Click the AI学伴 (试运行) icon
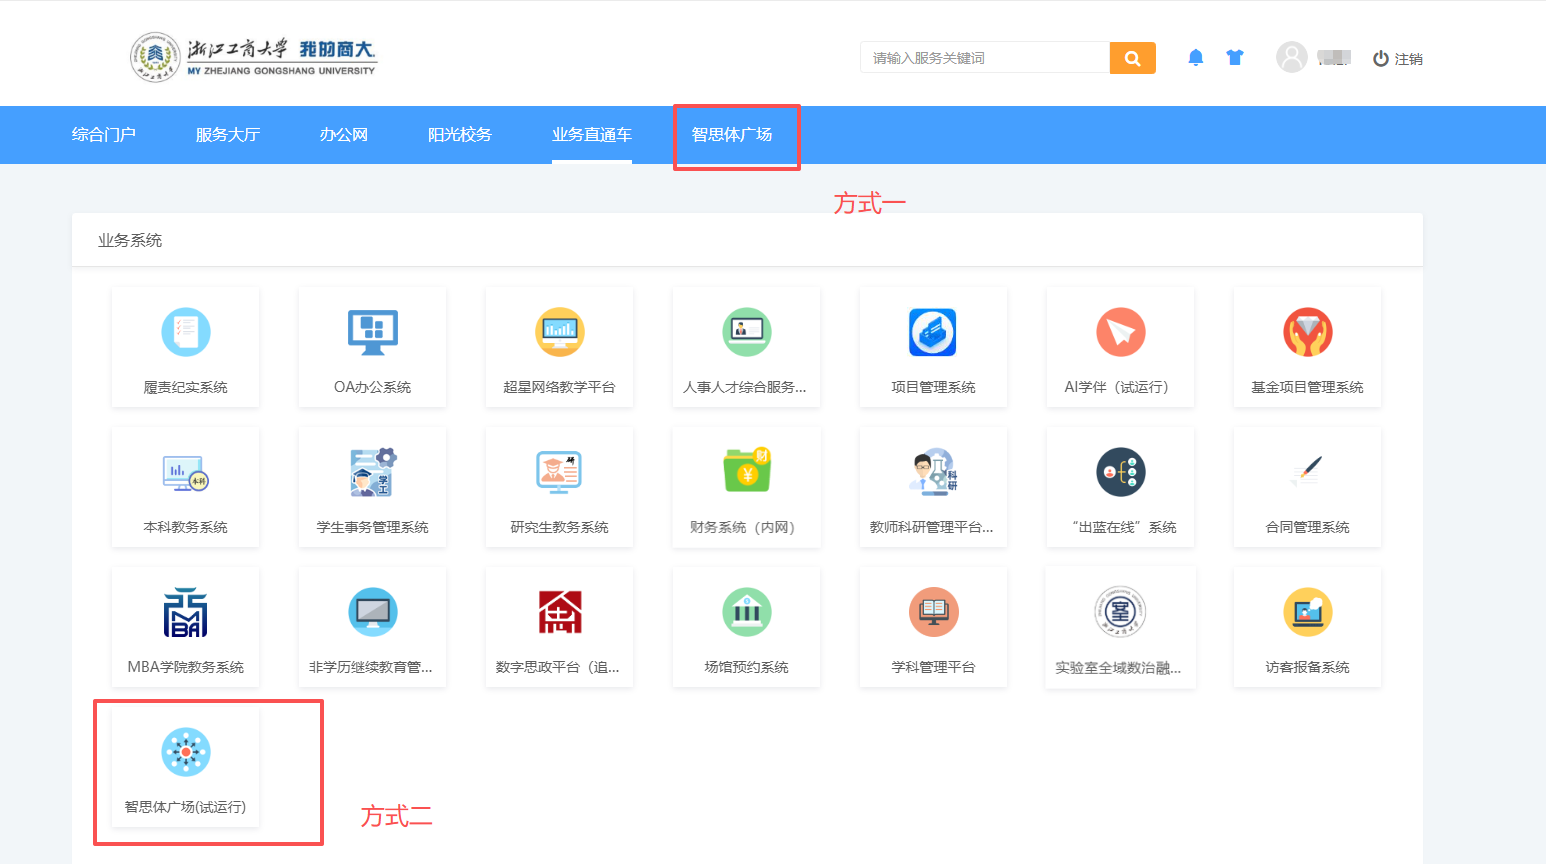 point(1120,333)
